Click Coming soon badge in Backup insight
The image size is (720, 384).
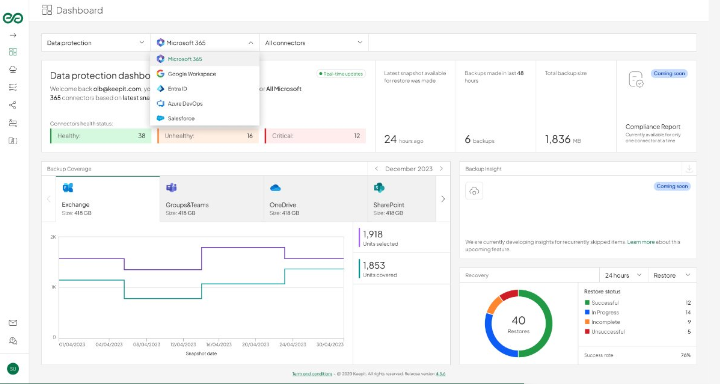[672, 186]
